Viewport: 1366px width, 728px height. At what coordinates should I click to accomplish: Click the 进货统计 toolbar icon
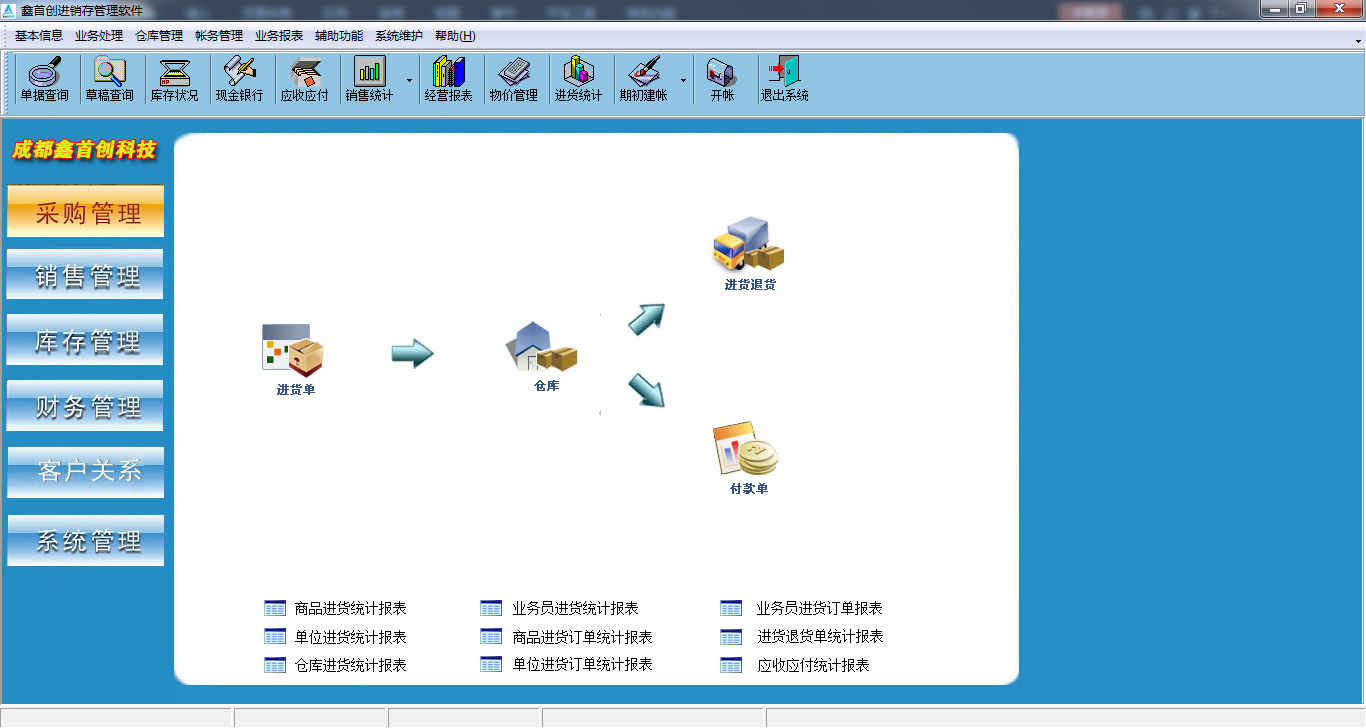click(579, 78)
